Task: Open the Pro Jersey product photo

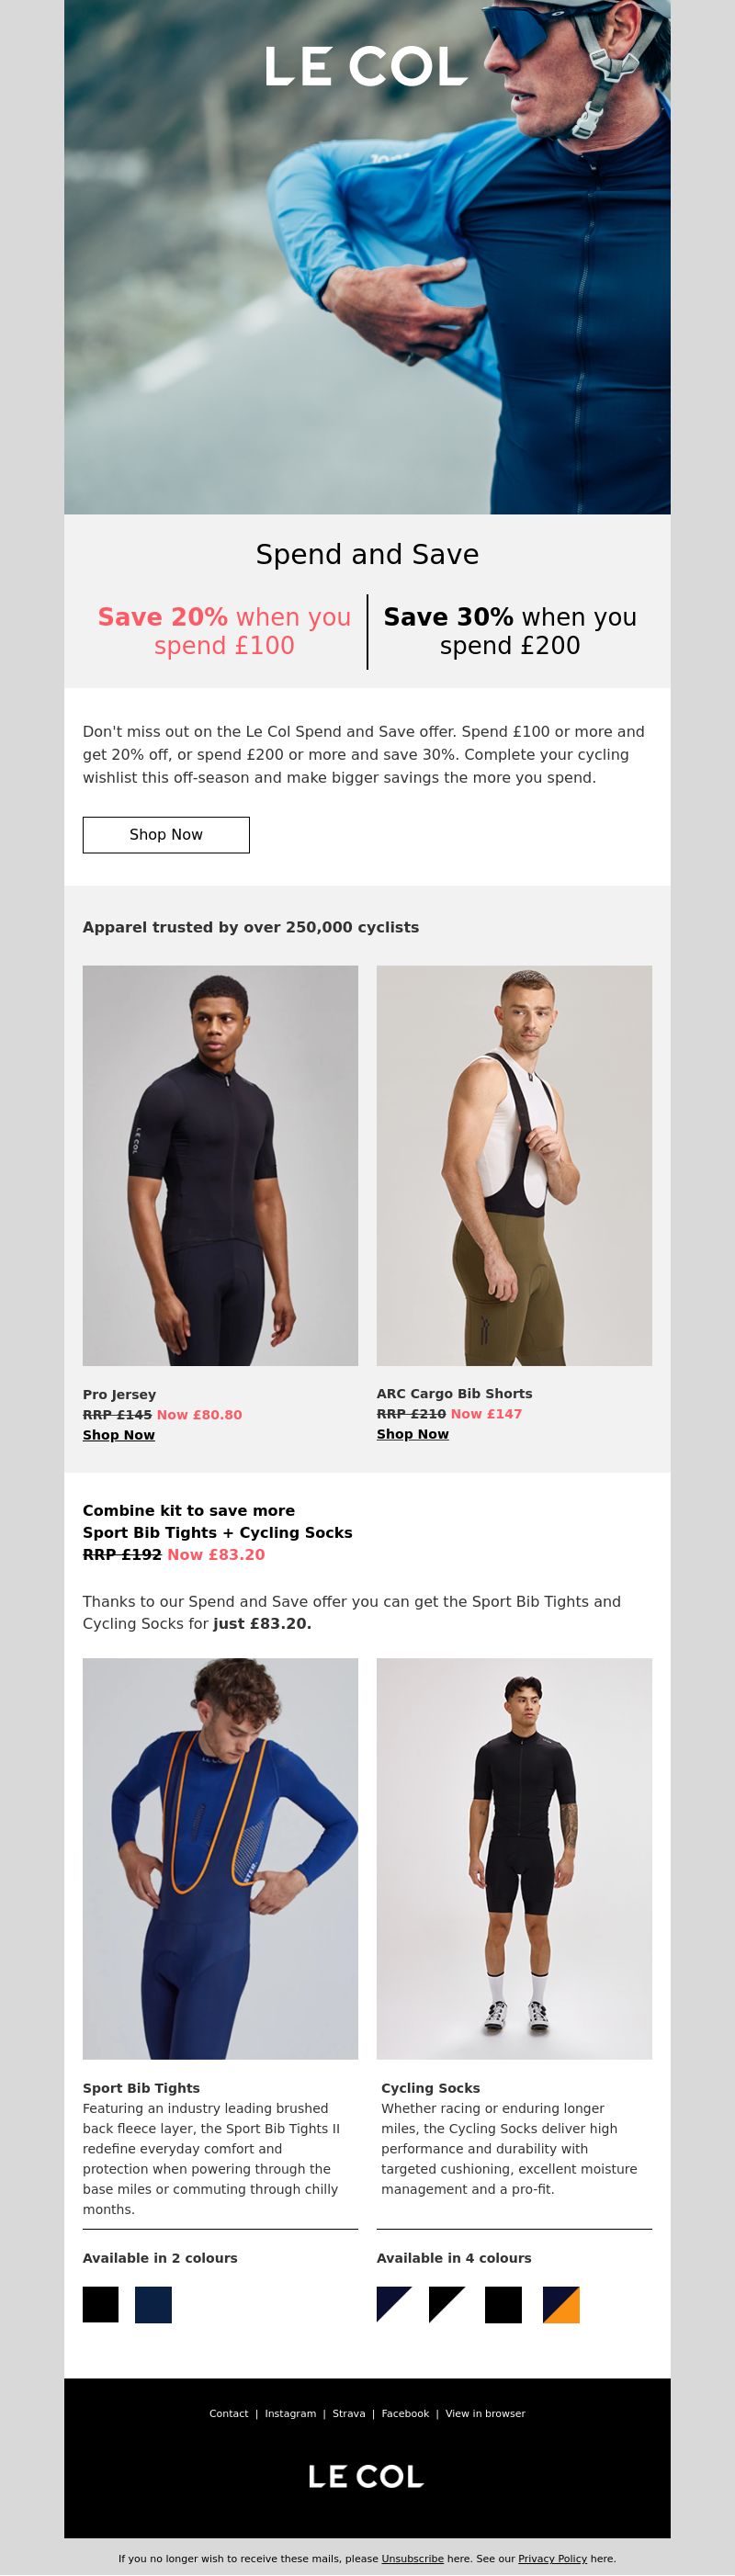Action: [220, 1165]
